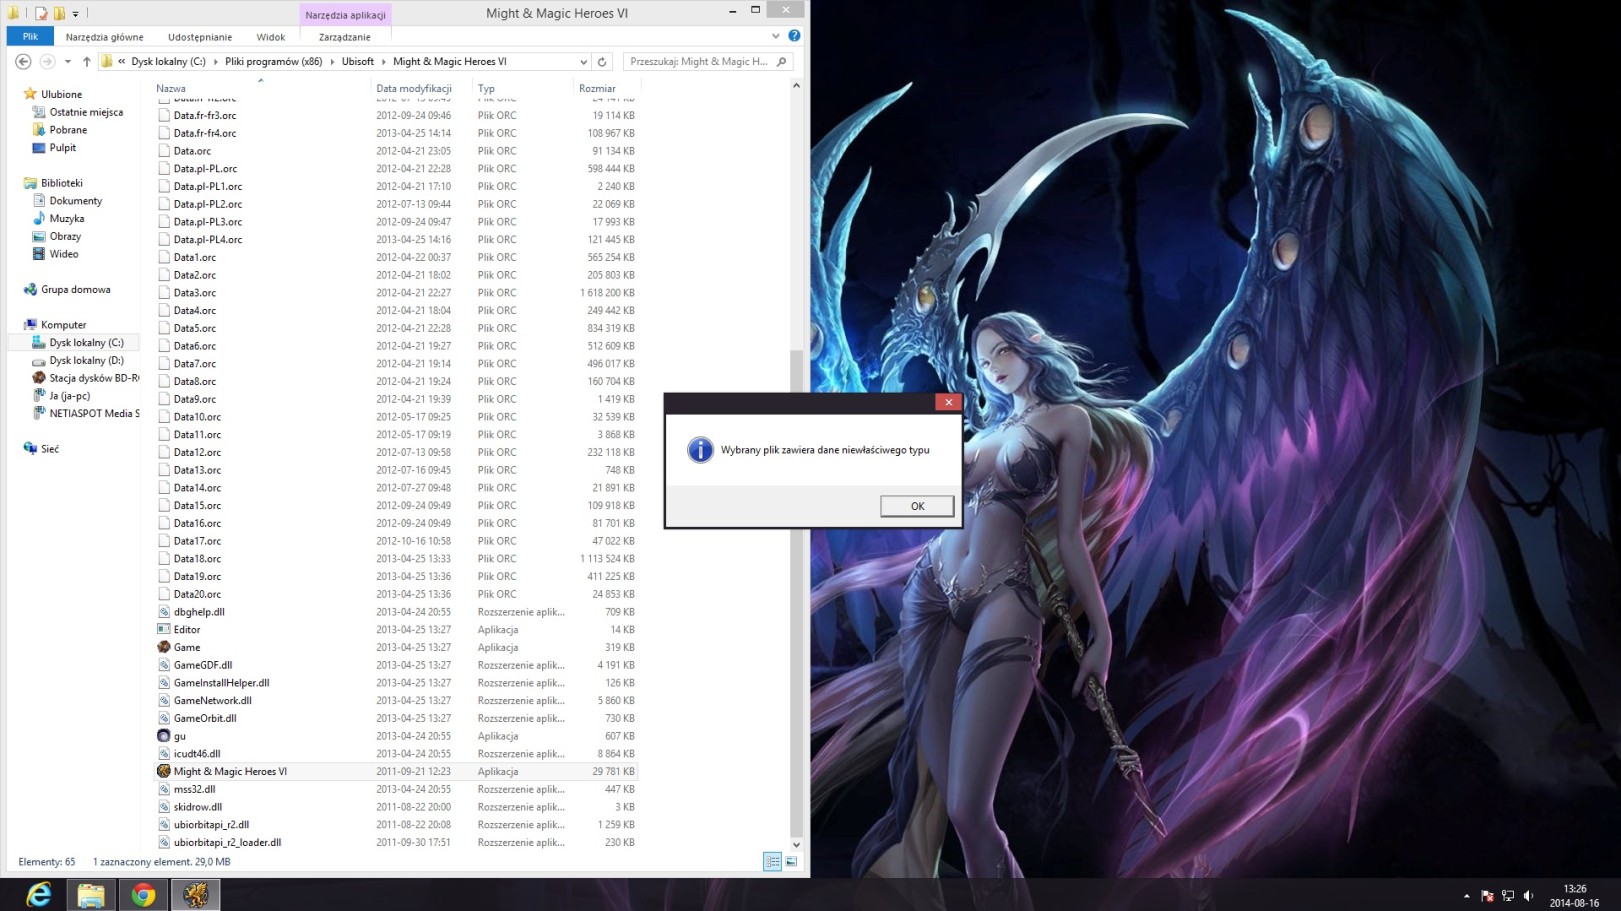1621x911 pixels.
Task: Go up one folder level
Action: [87, 62]
